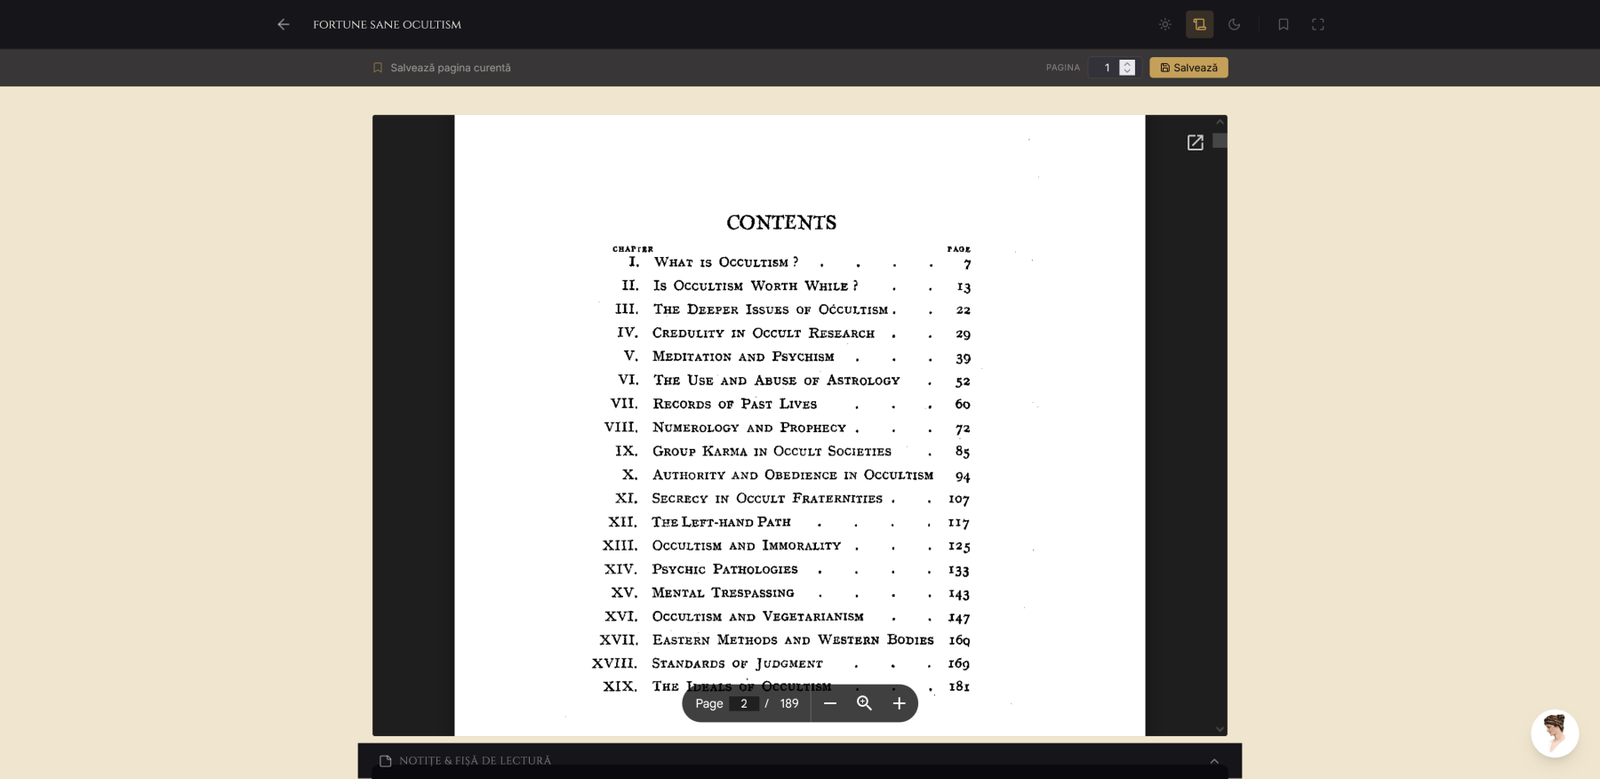Viewport: 1600px width, 779px height.
Task: Open the chat assistant avatar
Action: (x=1555, y=734)
